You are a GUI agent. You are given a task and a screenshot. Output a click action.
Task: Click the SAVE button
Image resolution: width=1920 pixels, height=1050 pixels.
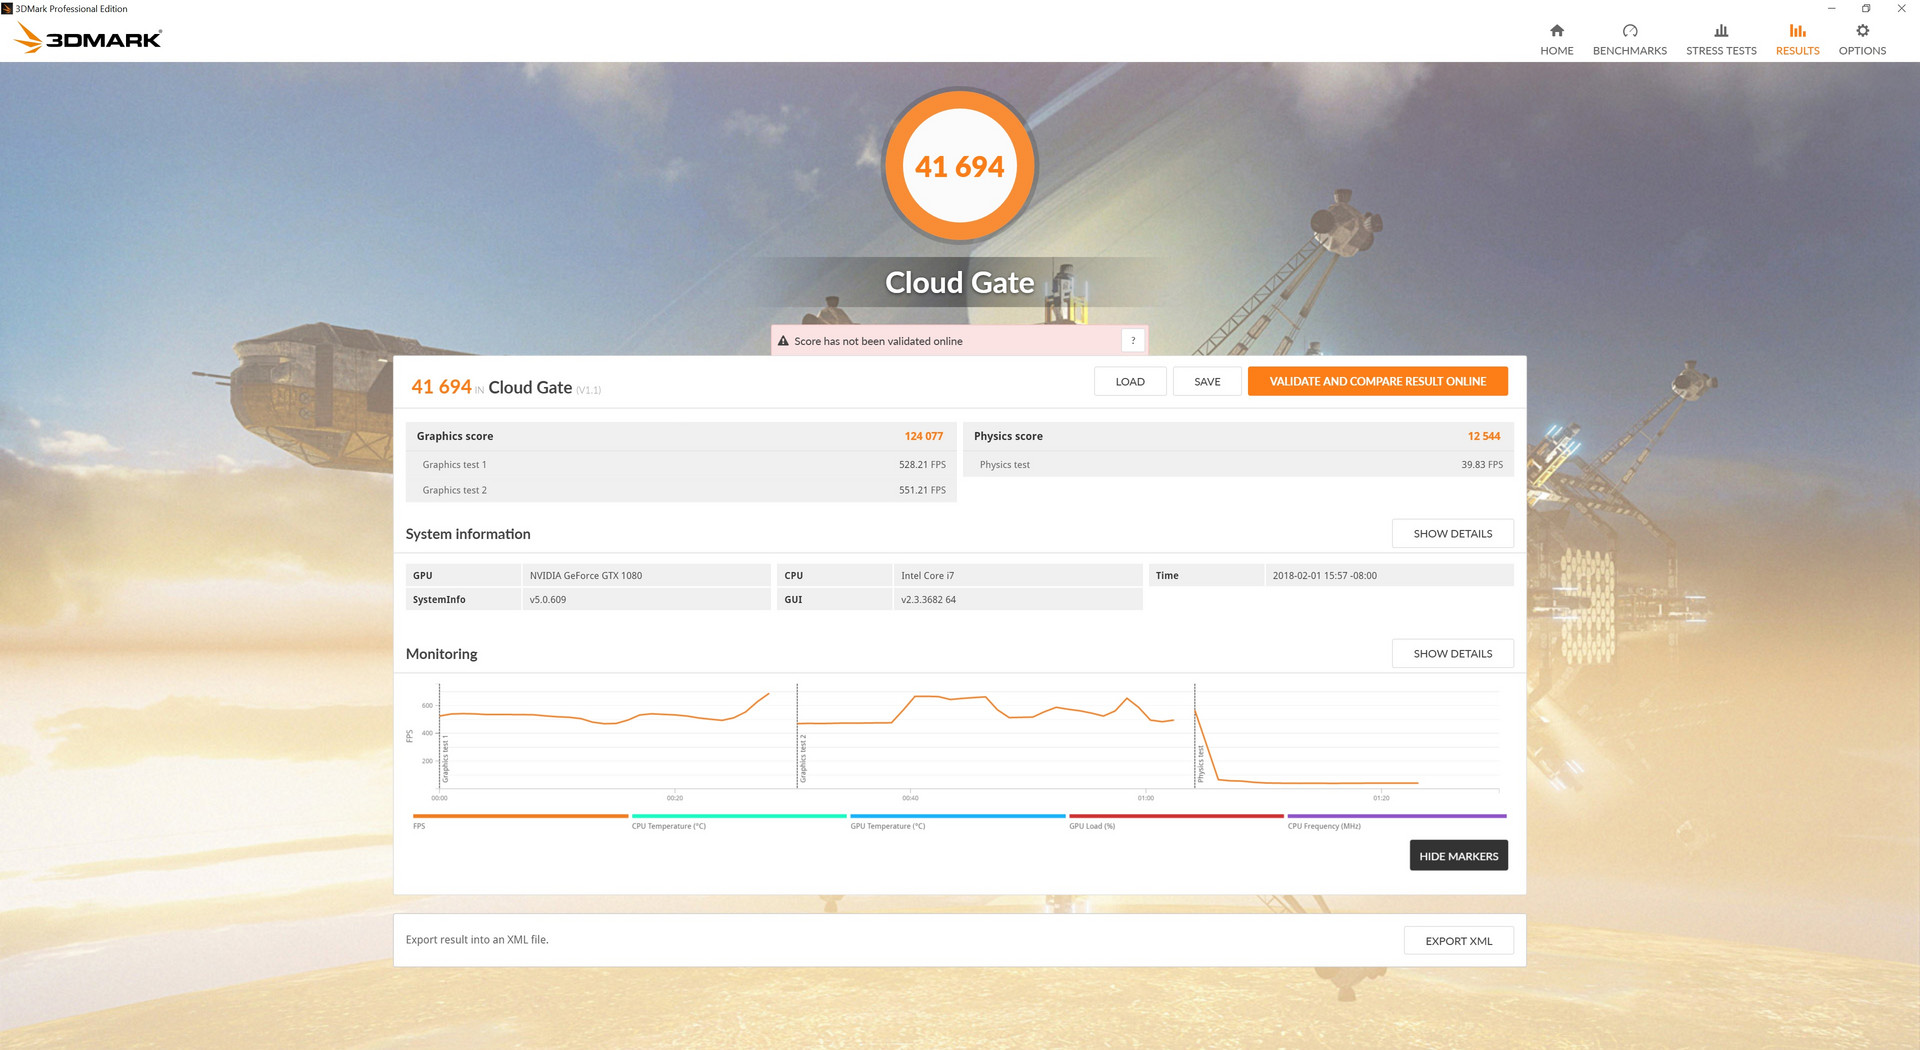(x=1207, y=381)
